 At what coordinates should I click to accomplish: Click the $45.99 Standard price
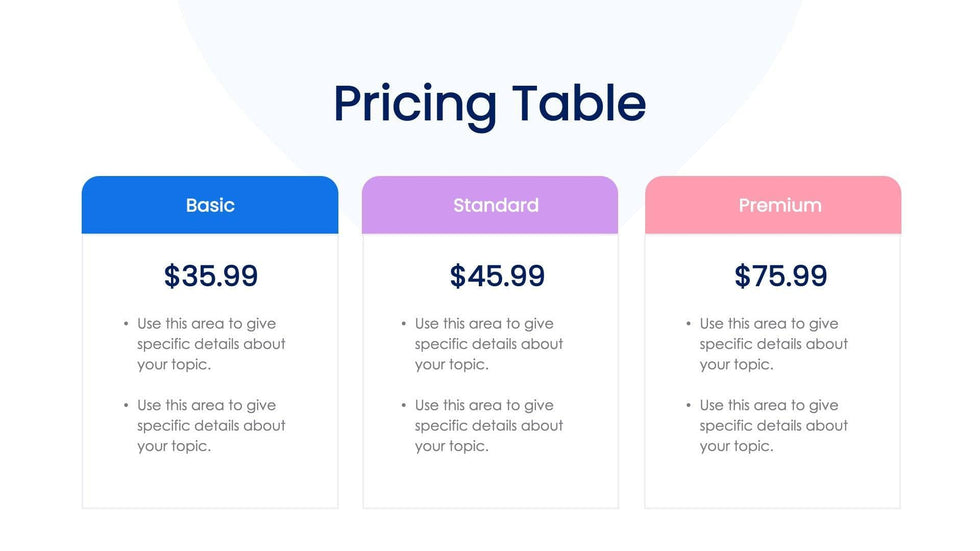[497, 276]
